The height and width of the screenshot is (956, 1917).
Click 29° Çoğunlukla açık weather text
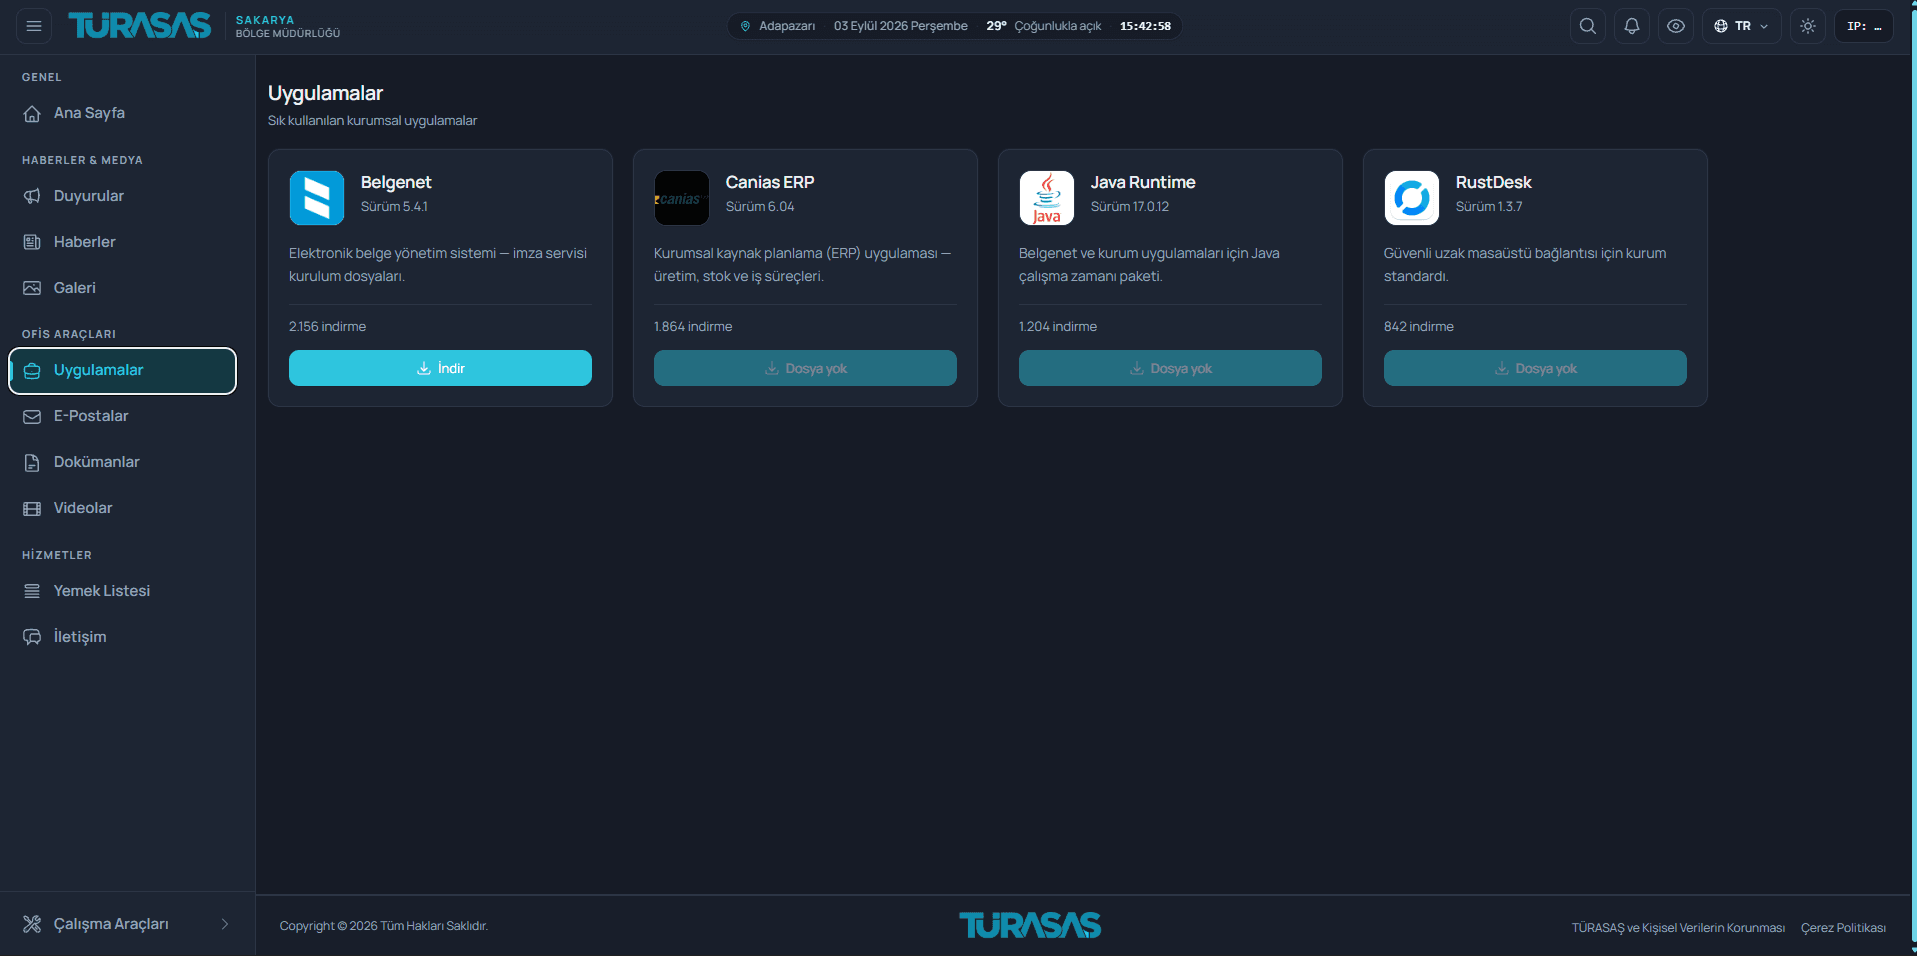[1044, 26]
